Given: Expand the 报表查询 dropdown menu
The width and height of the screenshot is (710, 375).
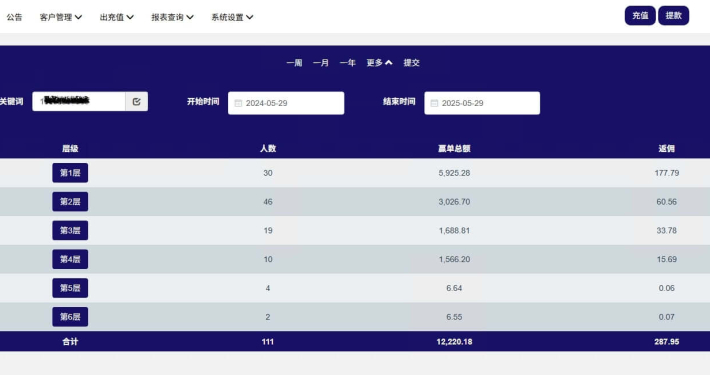Looking at the screenshot, I should click(x=172, y=17).
